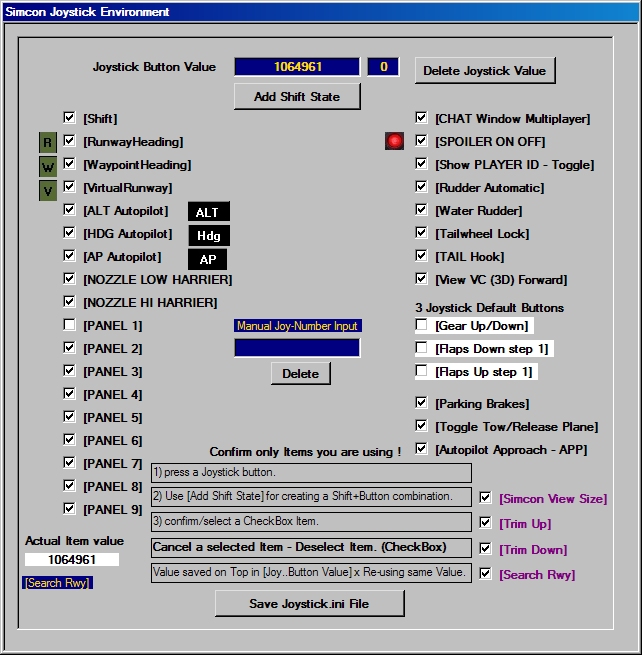This screenshot has width=642, height=655.
Task: Uncheck the [PANEL 5] checkbox
Action: click(x=69, y=416)
